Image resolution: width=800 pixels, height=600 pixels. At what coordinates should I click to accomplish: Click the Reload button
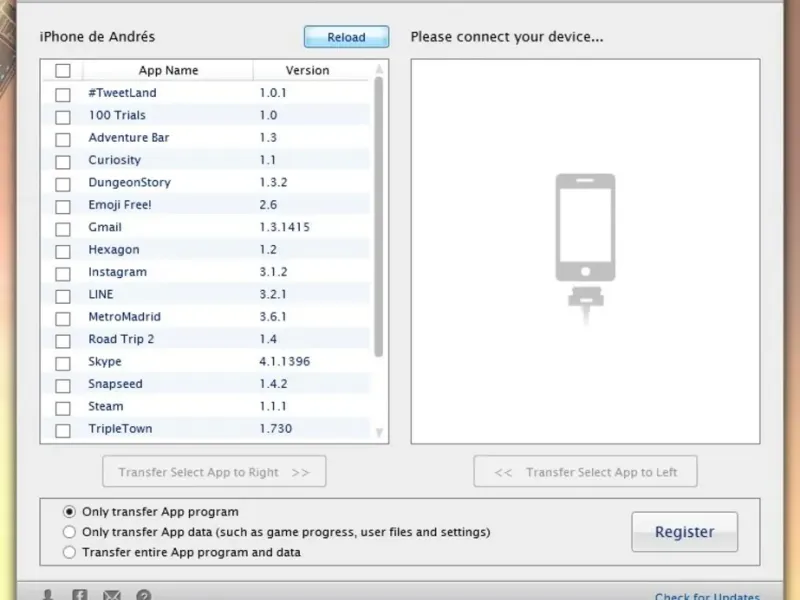point(346,37)
